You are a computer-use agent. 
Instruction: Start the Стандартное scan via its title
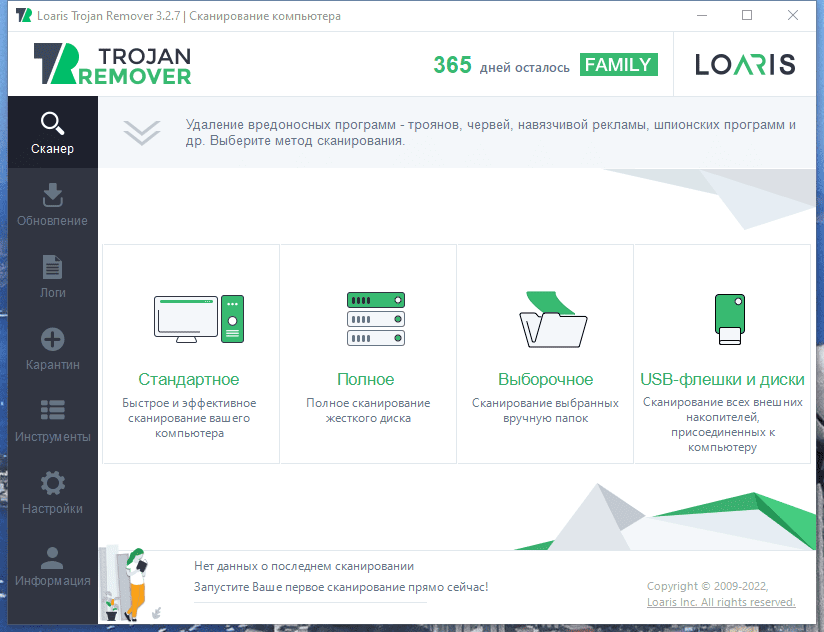189,380
